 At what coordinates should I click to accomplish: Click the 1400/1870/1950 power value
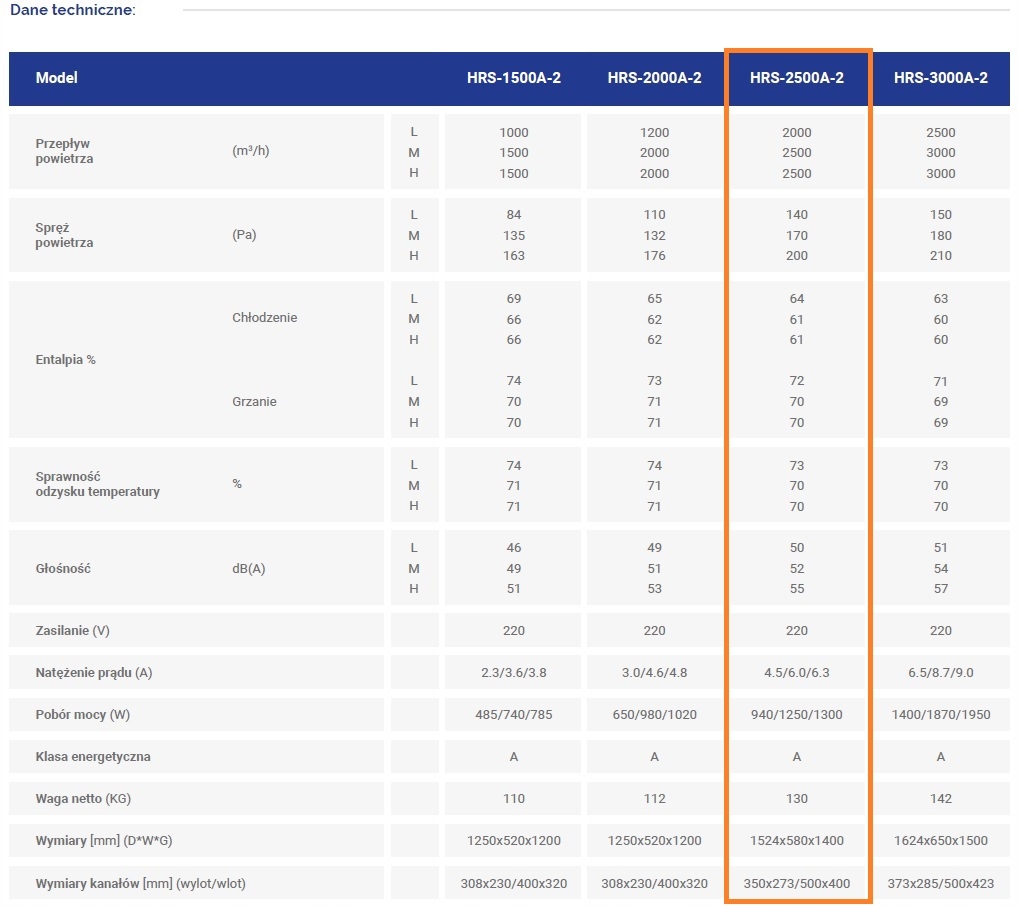(x=940, y=715)
